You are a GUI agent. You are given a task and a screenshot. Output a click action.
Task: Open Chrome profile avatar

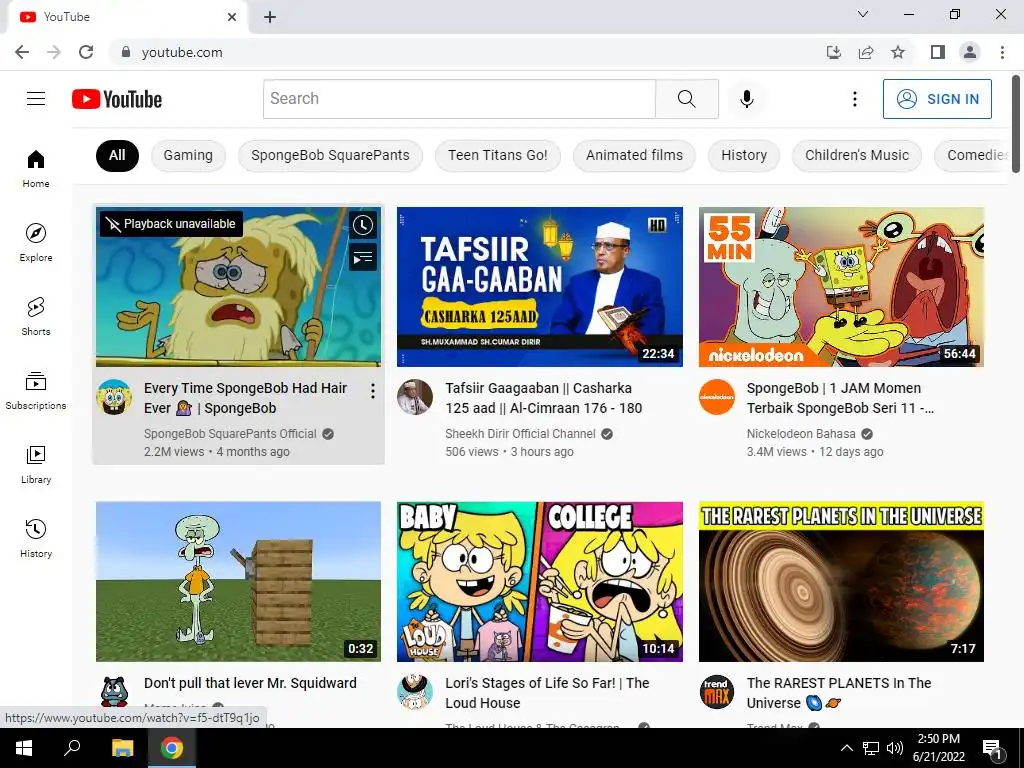pos(970,52)
